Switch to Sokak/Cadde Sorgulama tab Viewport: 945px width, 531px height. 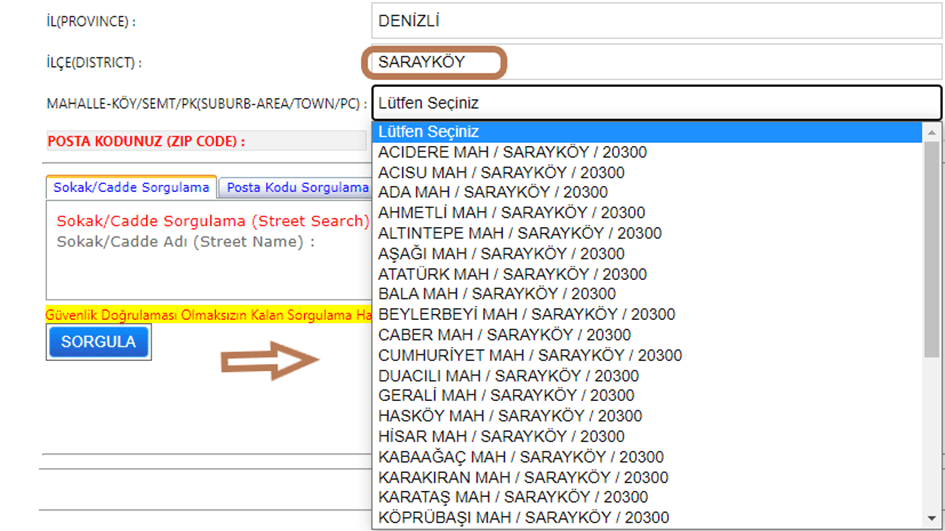[129, 187]
